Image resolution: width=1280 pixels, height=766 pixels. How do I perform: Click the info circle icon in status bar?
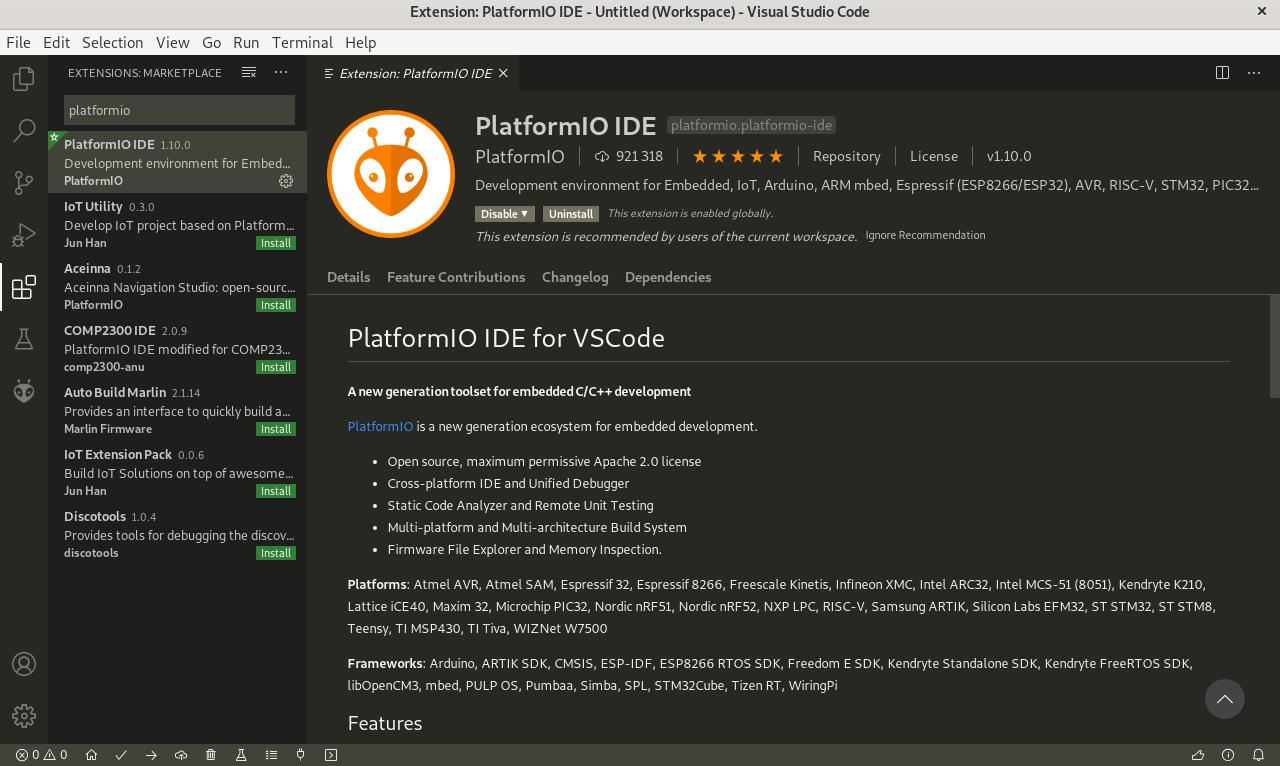[1228, 755]
